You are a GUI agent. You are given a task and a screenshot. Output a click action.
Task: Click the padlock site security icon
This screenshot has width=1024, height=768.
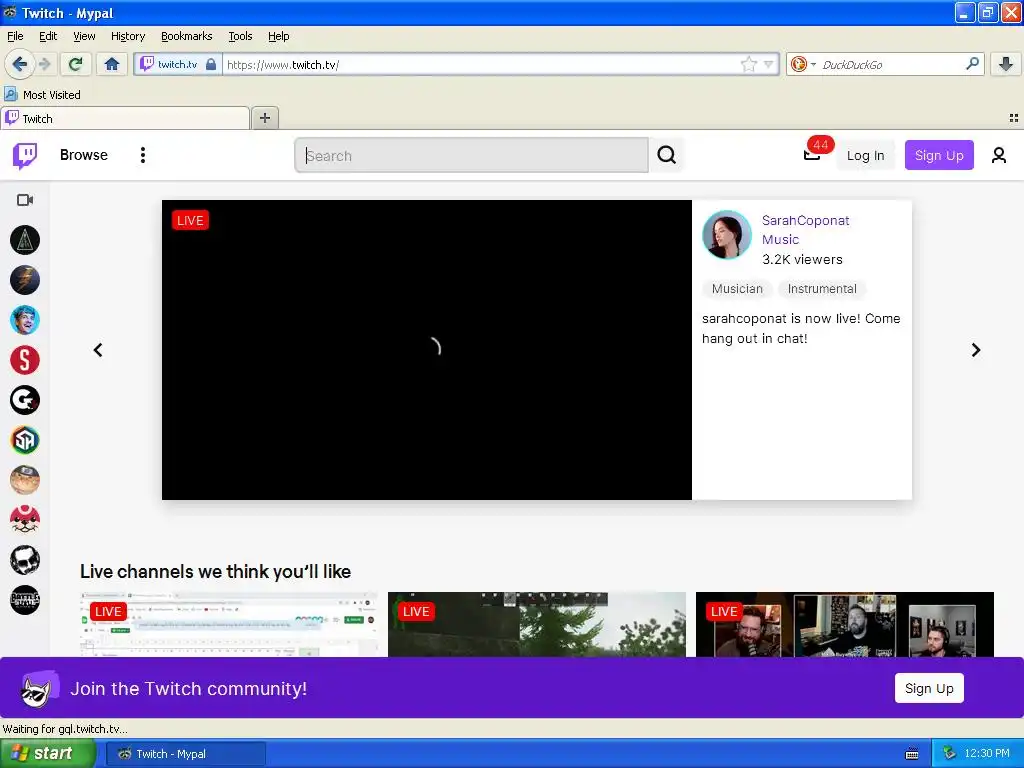click(x=211, y=64)
